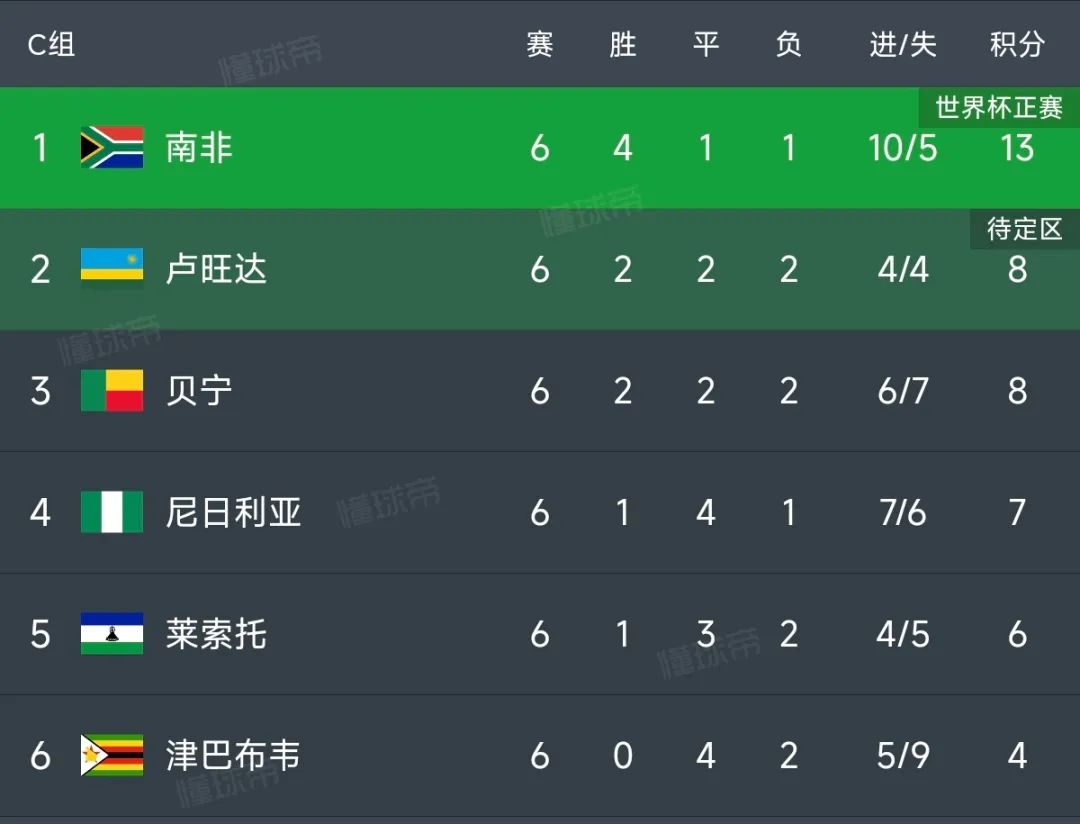Click the Nigeria flag icon
The height and width of the screenshot is (824, 1080).
(x=112, y=512)
